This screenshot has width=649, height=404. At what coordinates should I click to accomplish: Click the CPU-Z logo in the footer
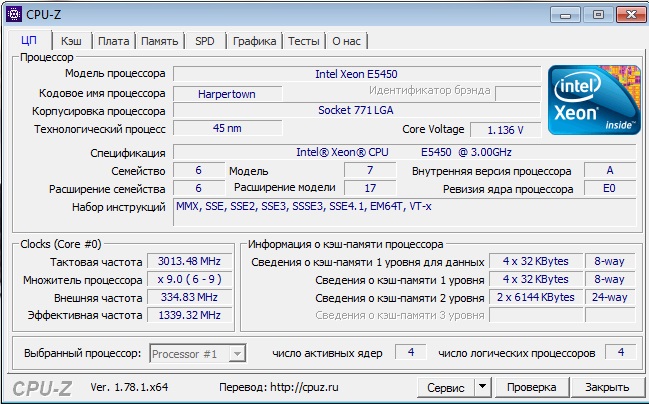coord(42,388)
